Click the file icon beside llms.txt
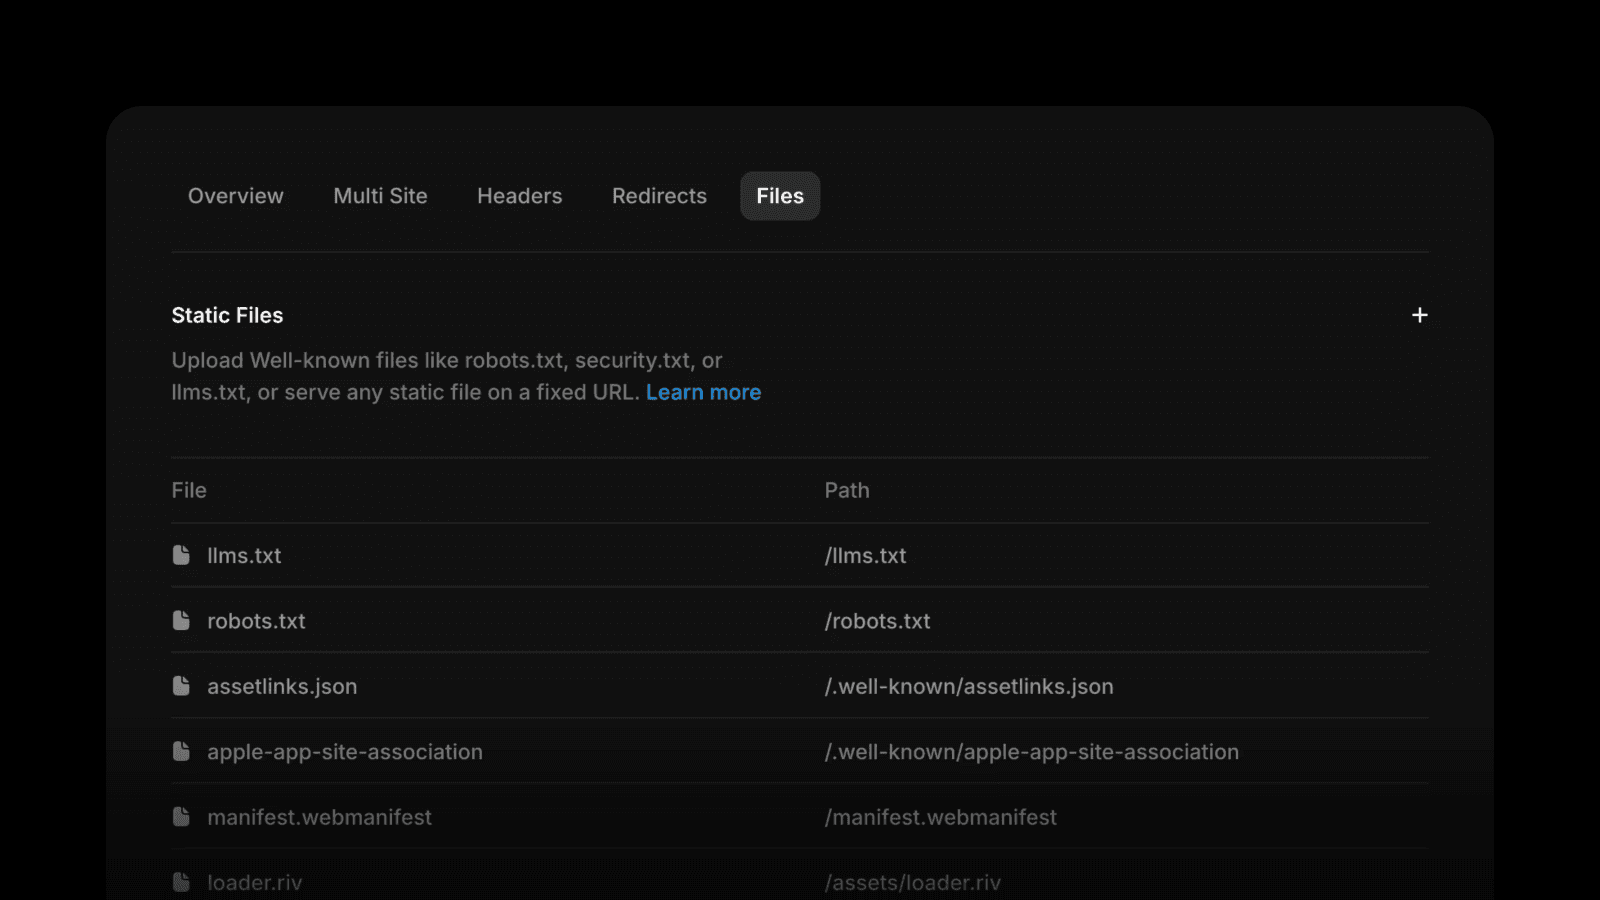This screenshot has height=900, width=1600. 181,555
